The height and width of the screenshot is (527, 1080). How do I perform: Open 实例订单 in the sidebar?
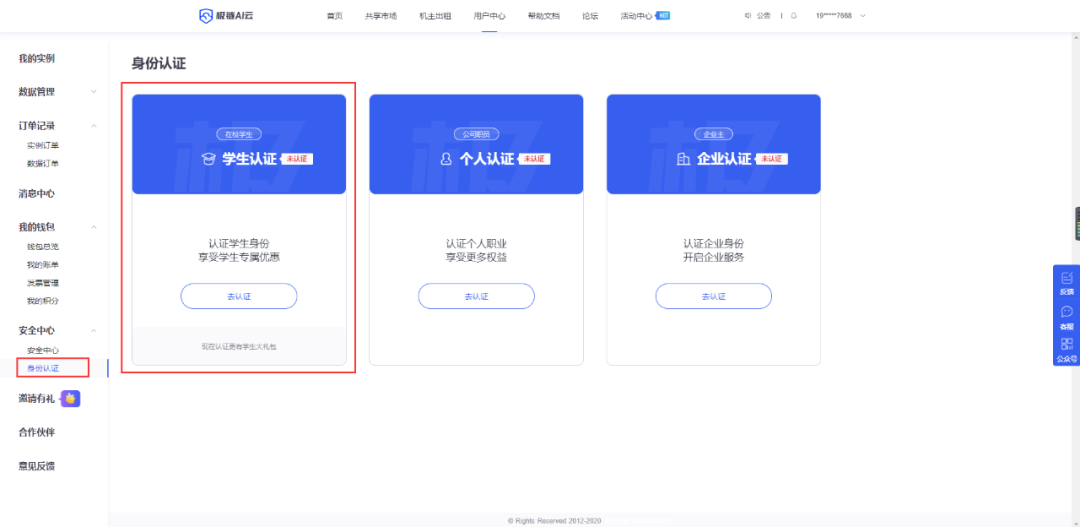[x=43, y=145]
